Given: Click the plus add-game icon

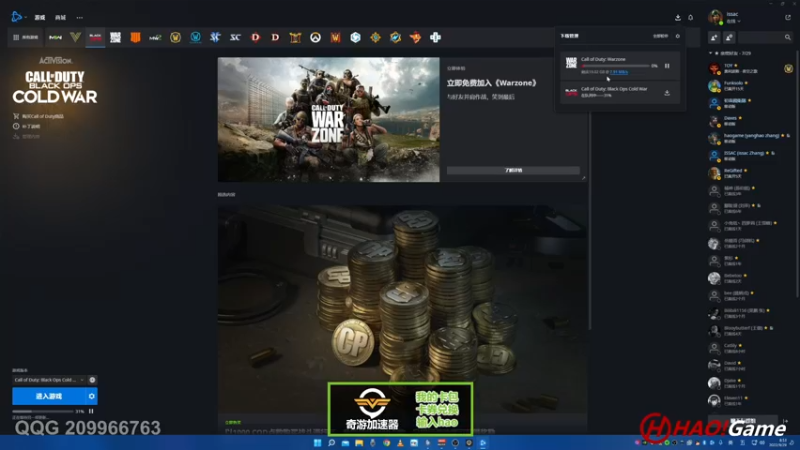Looking at the screenshot, I should 435,37.
